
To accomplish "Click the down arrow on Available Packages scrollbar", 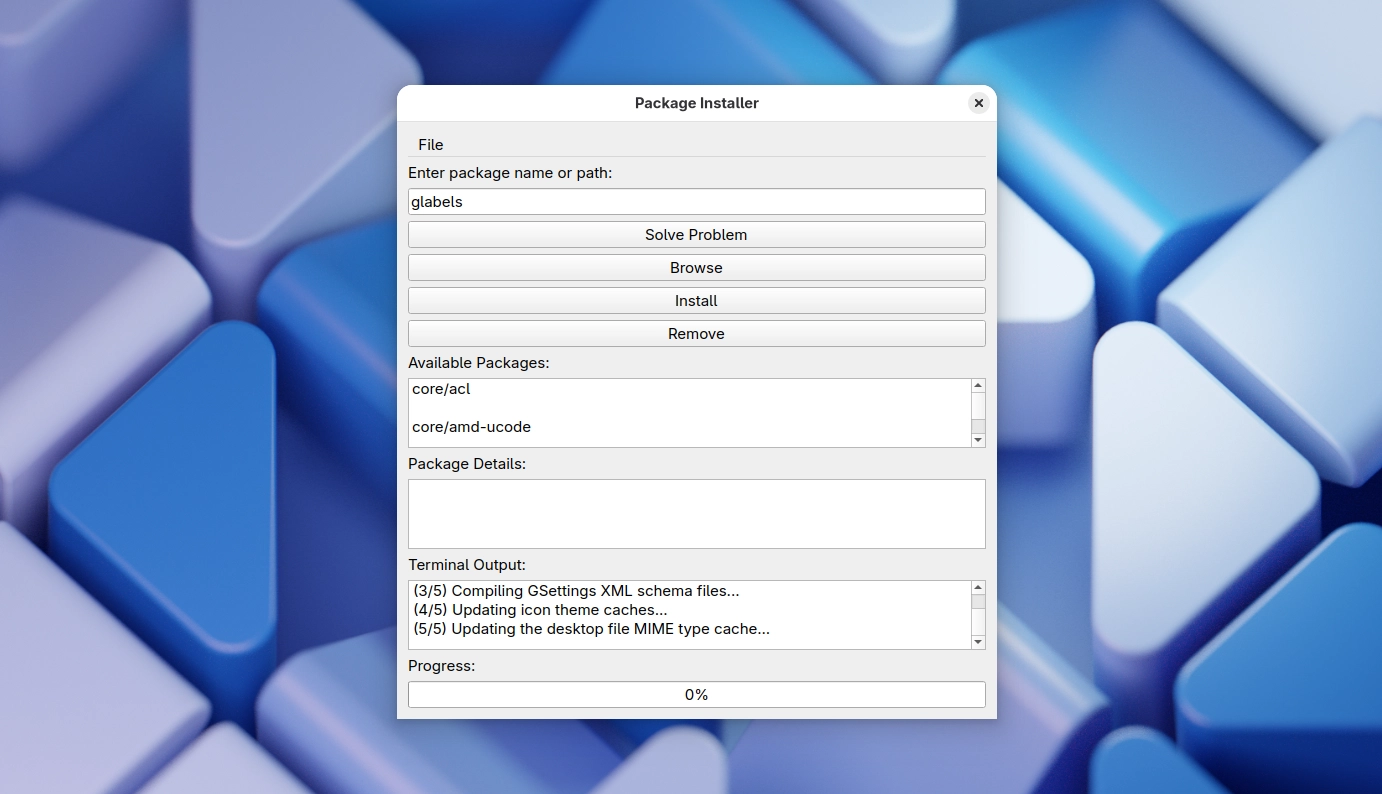I will pyautogui.click(x=978, y=440).
